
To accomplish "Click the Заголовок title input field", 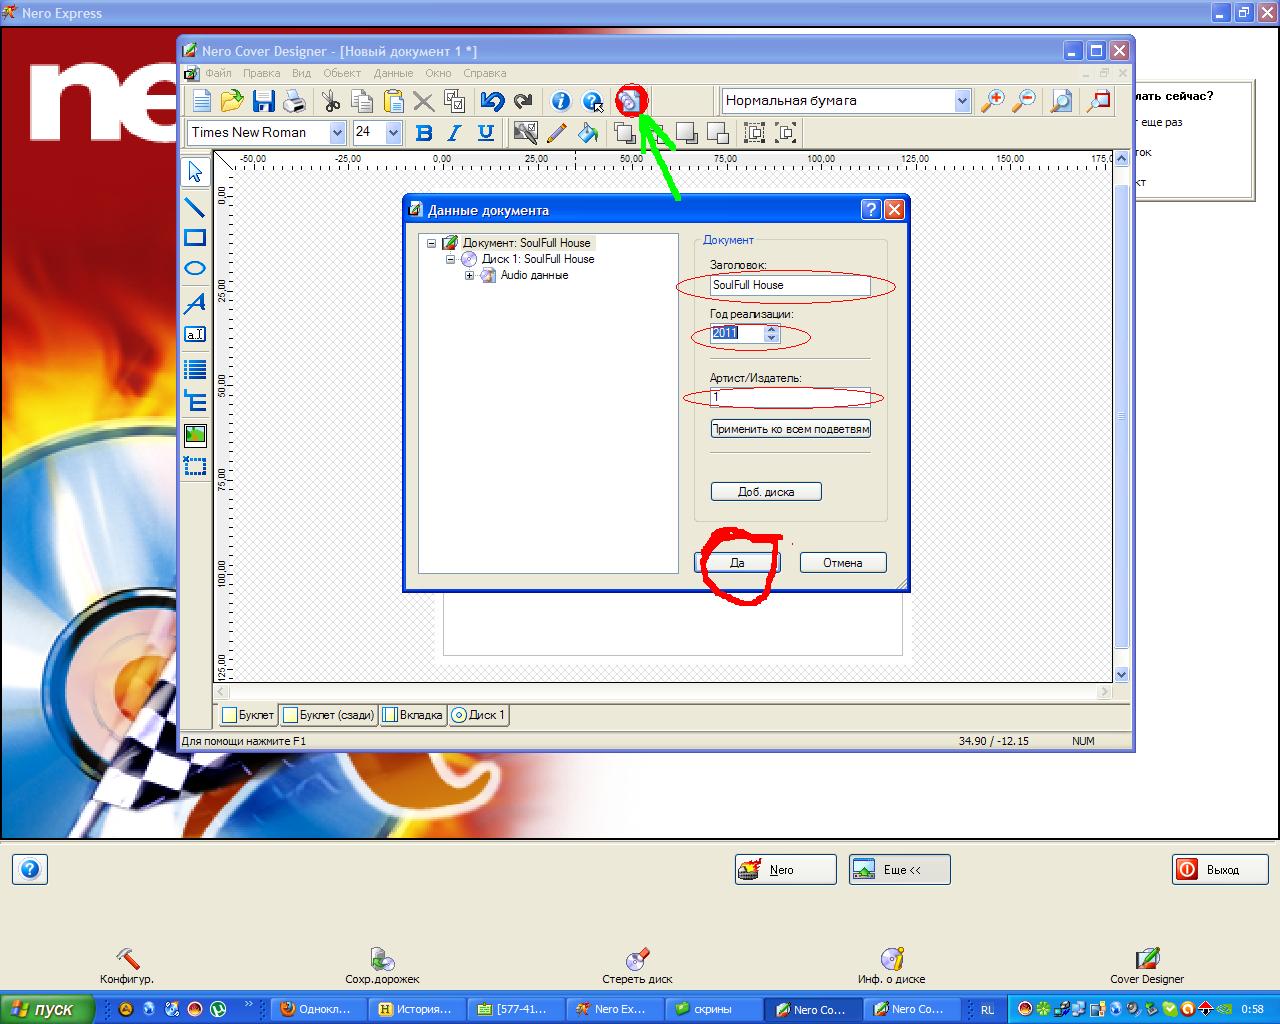I will (790, 285).
